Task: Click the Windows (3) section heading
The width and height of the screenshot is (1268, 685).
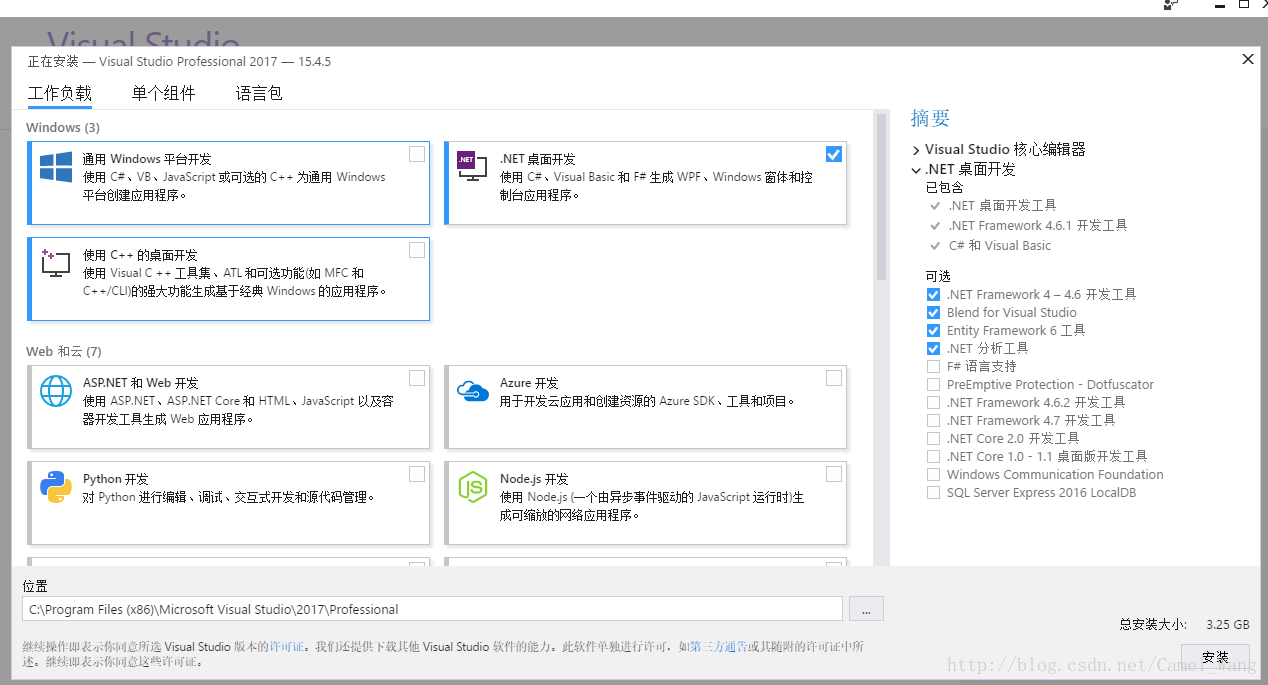Action: click(x=63, y=128)
